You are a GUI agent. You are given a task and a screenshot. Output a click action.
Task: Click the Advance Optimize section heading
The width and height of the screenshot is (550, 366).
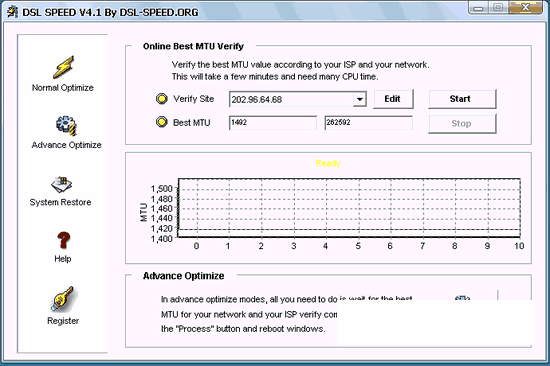pyautogui.click(x=183, y=276)
